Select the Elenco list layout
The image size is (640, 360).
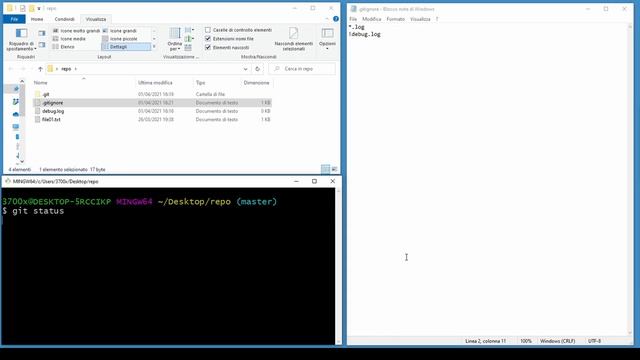64,47
